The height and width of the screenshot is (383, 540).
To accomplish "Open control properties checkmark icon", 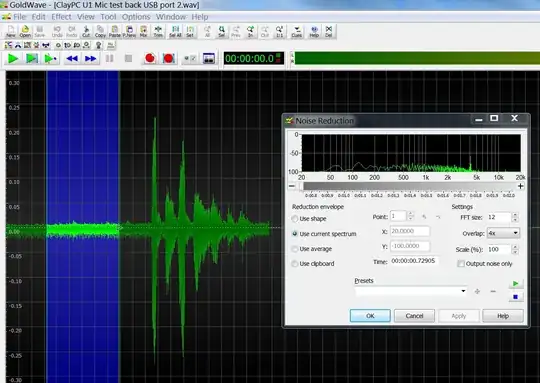I will 190,59.
